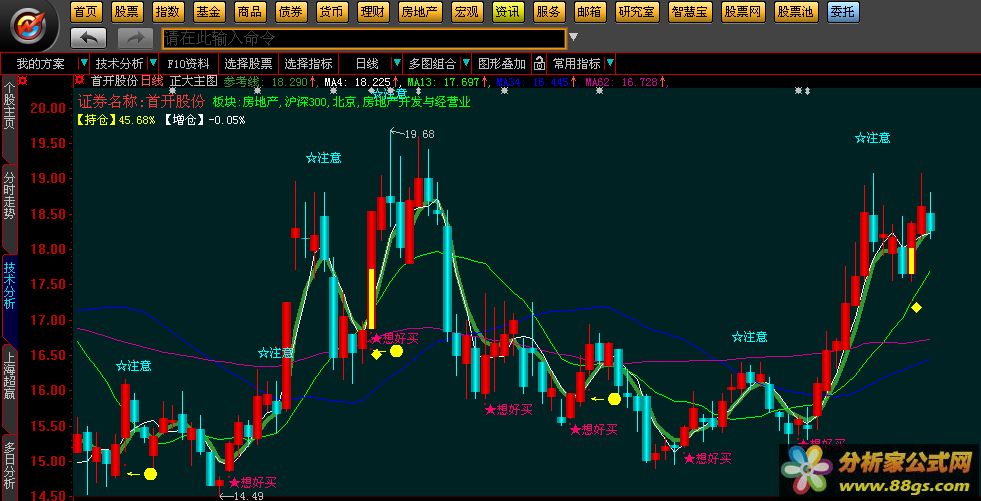The width and height of the screenshot is (981, 501).
Task: Click the red gear icon above the price axis
Action: (x=23, y=81)
